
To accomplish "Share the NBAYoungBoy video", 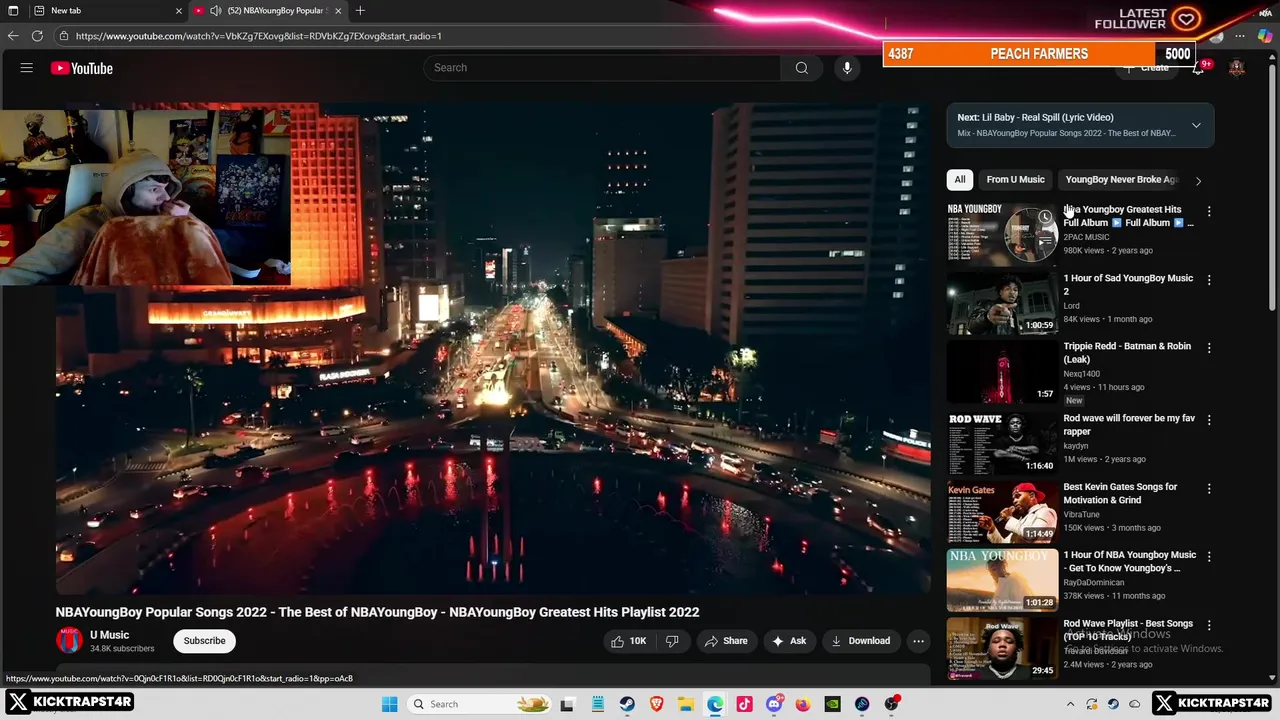I will (x=726, y=641).
